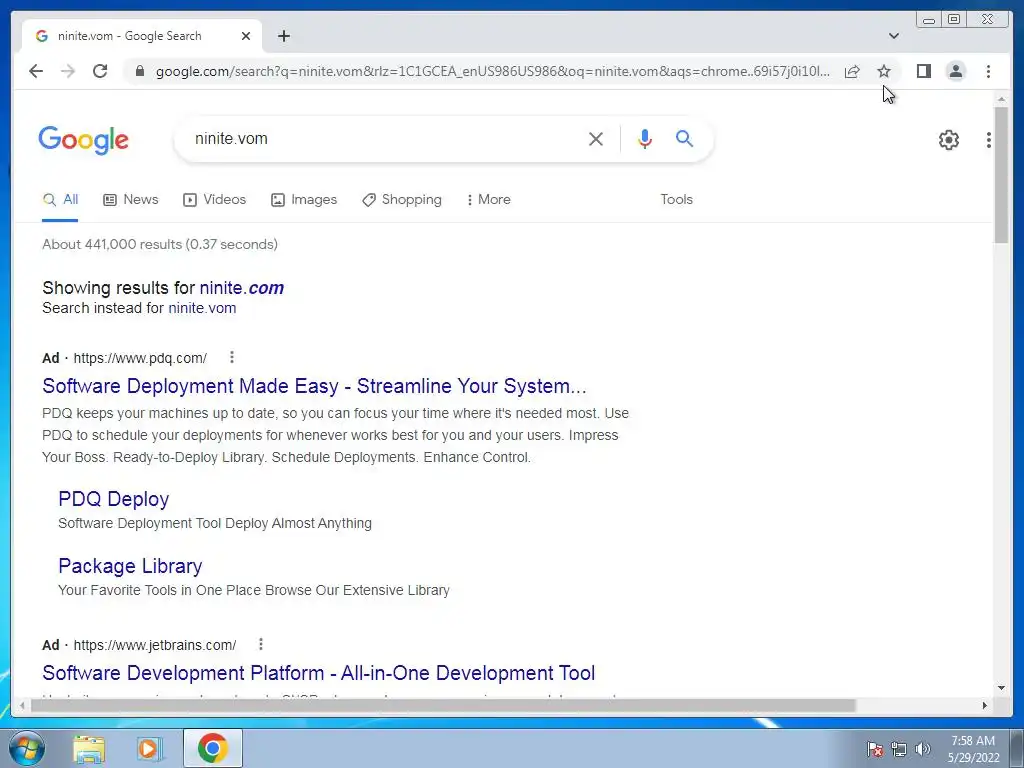Open Software Development Platform ad link

coord(319,673)
